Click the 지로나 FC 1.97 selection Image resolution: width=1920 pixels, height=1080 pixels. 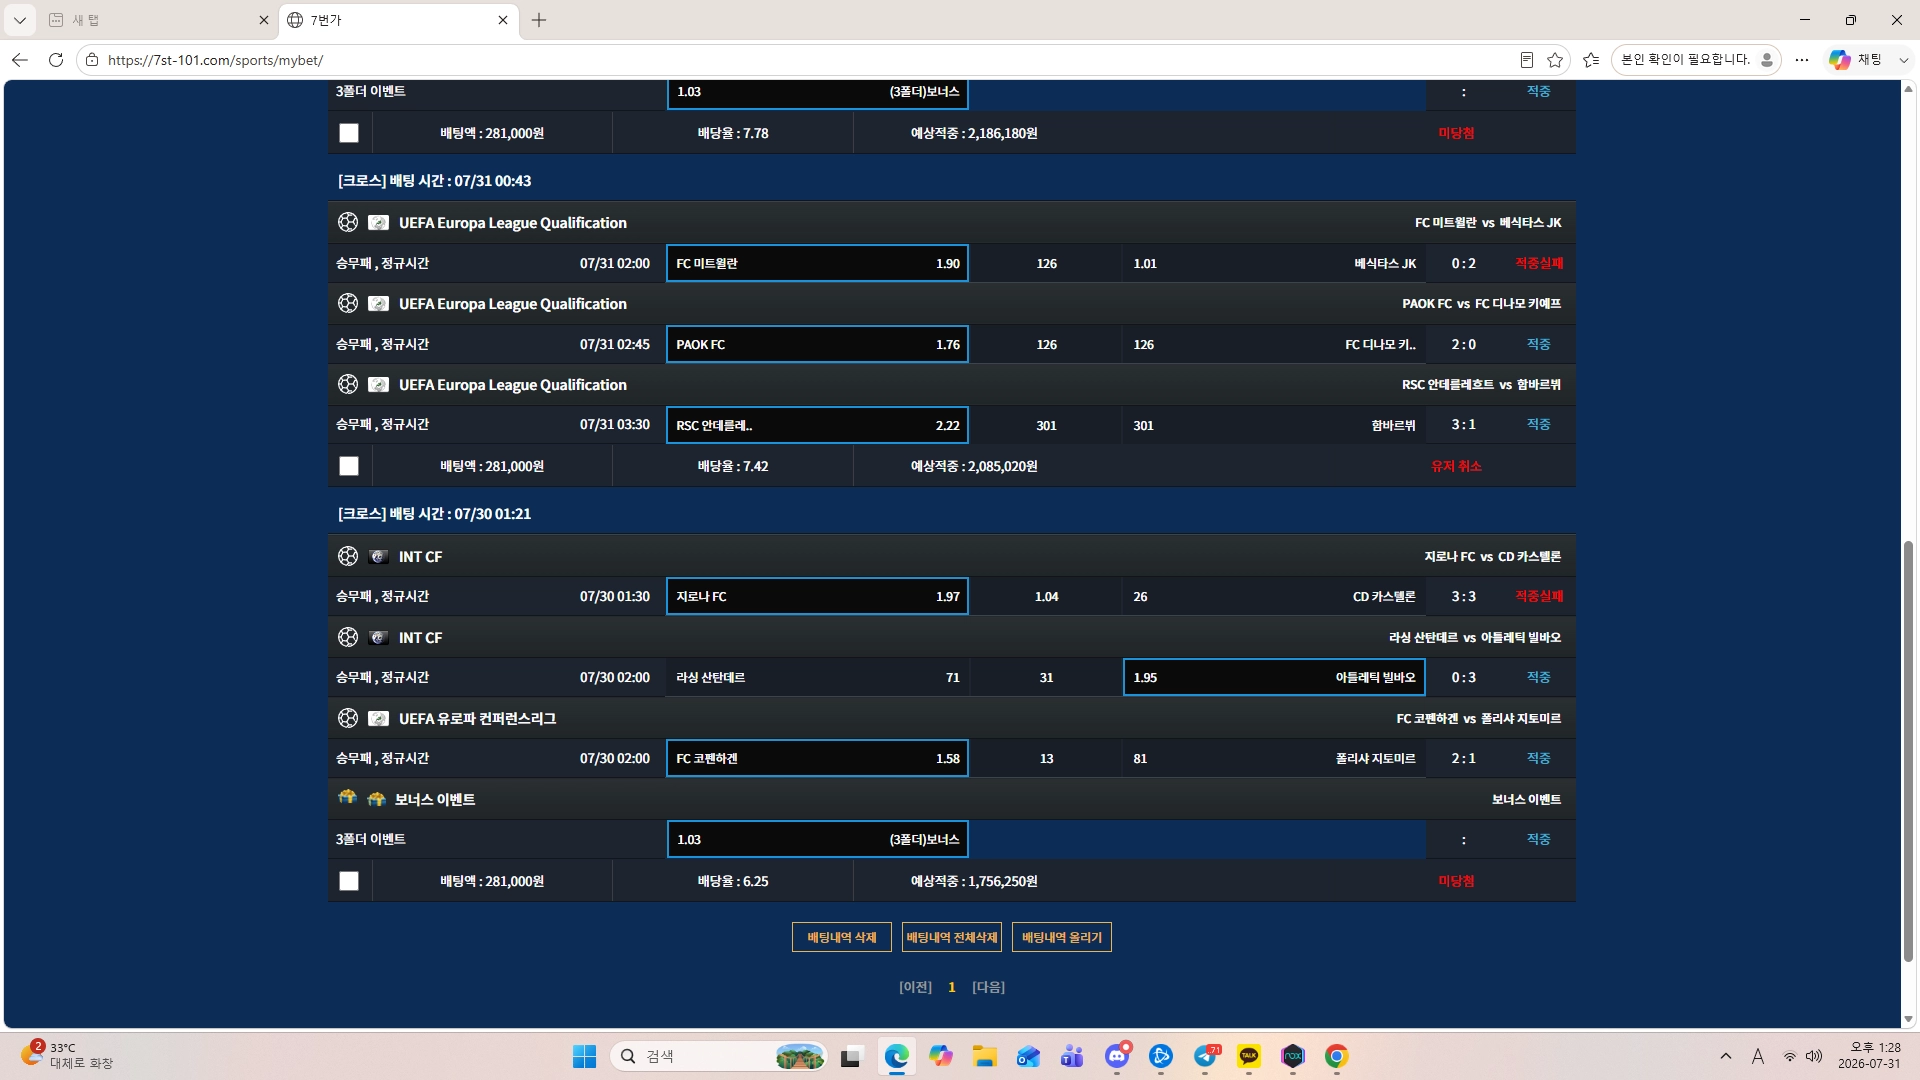[817, 596]
